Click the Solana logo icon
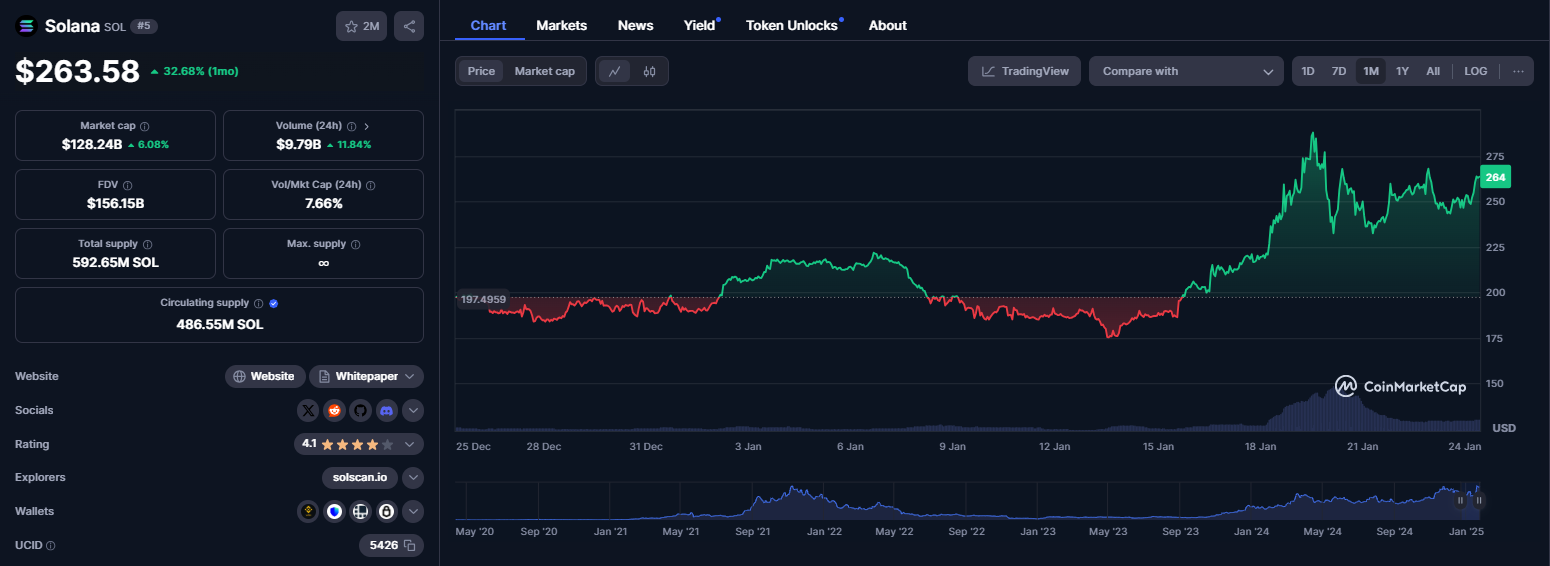Screen dimensions: 1550x566 tap(26, 26)
